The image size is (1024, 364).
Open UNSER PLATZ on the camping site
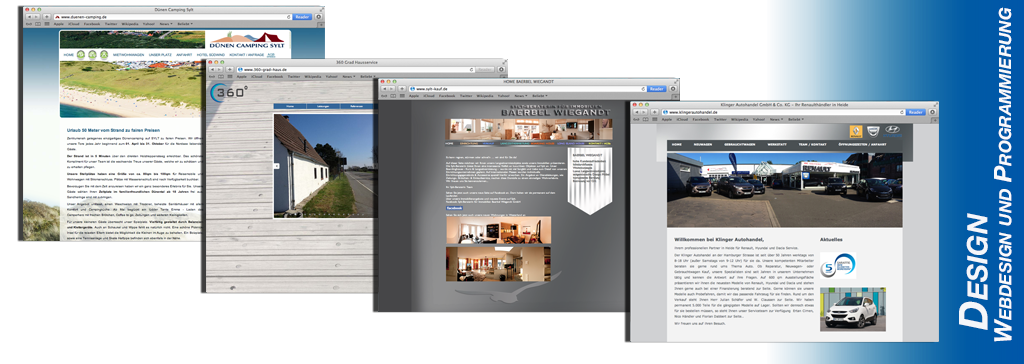[160, 55]
